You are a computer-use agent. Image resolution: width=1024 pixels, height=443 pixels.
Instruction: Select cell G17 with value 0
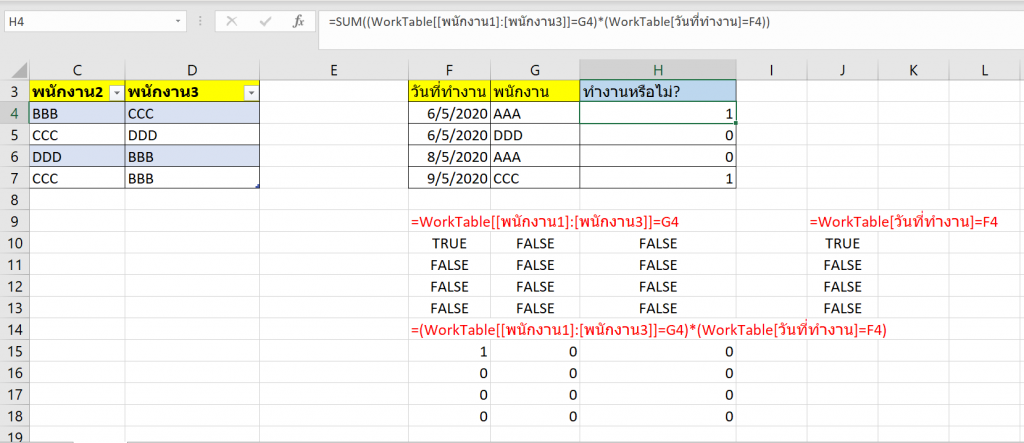535,395
